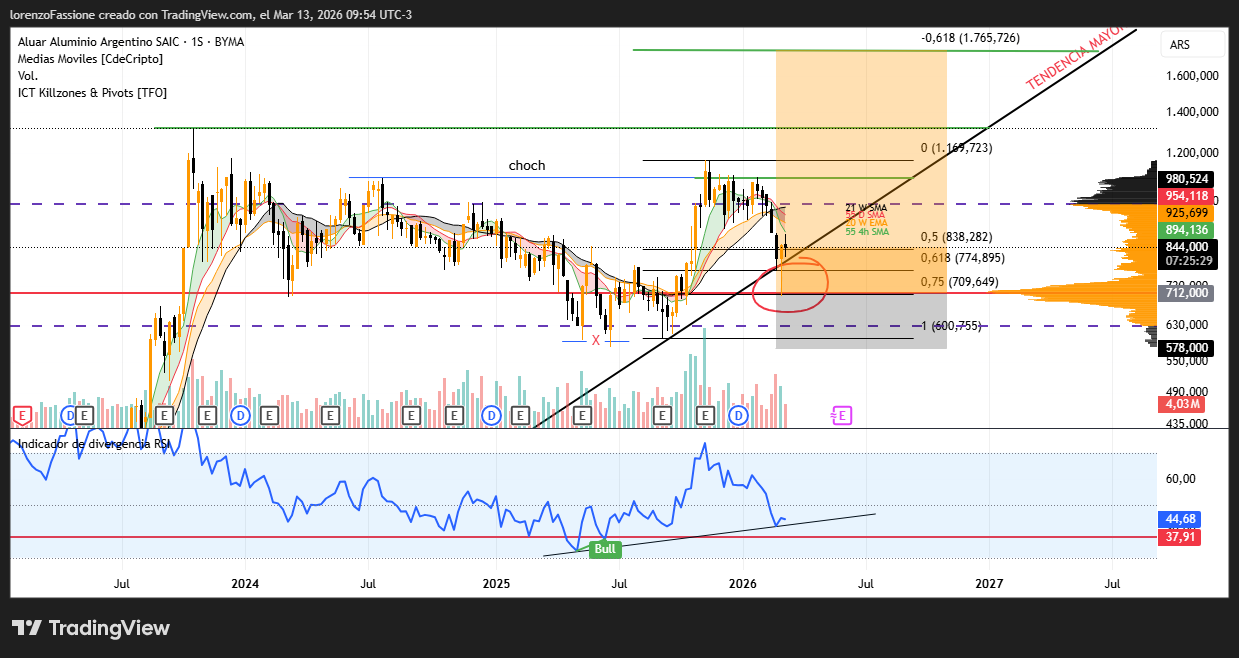Open the ARS currency selector

tap(1192, 45)
